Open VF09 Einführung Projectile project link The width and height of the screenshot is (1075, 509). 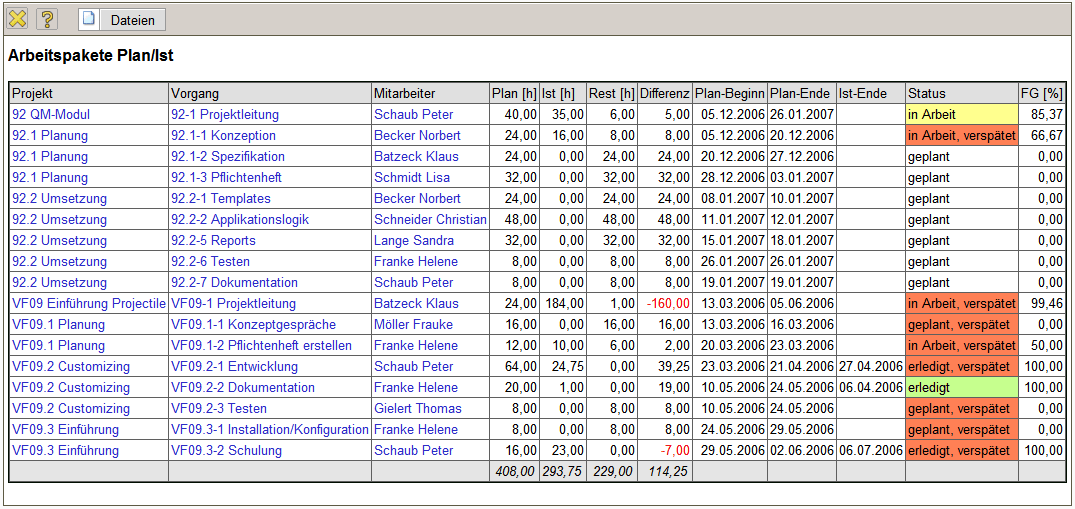[x=88, y=304]
